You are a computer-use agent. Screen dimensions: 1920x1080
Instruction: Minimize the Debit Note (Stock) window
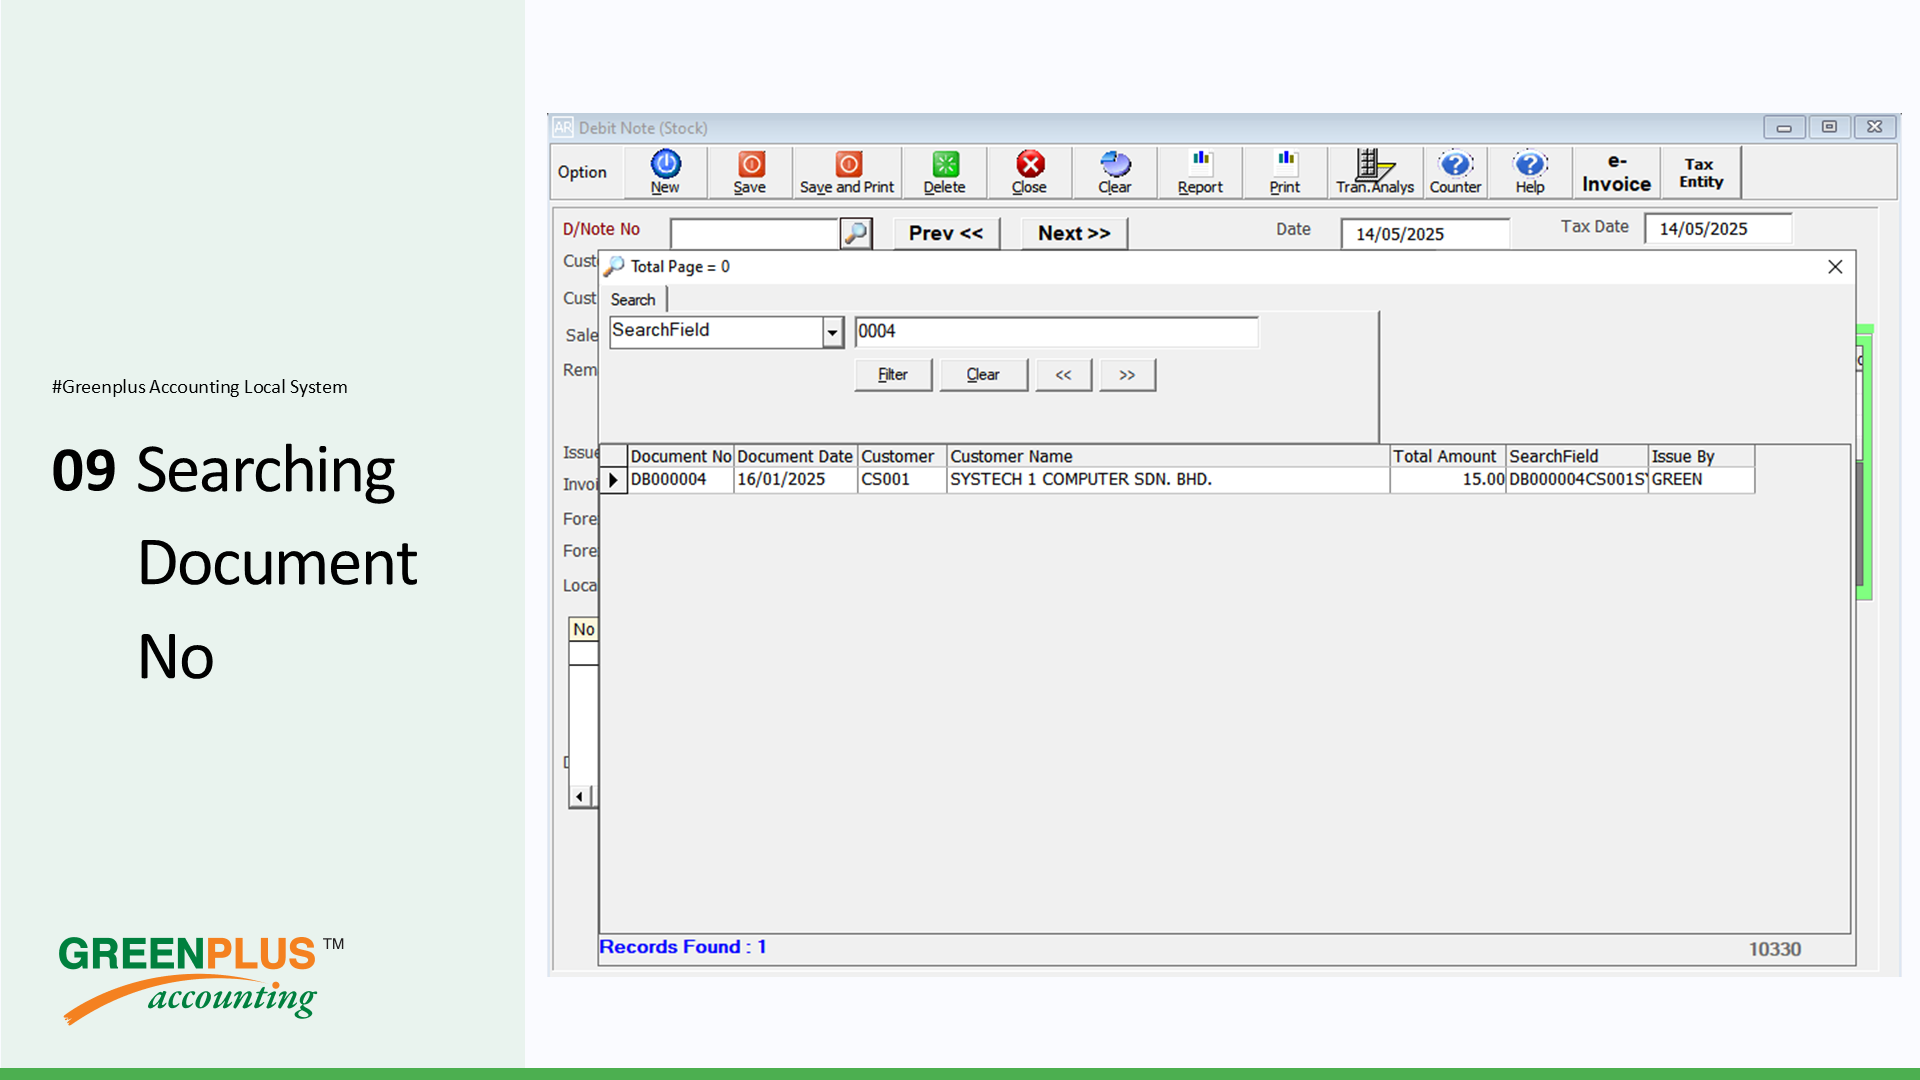[1784, 127]
